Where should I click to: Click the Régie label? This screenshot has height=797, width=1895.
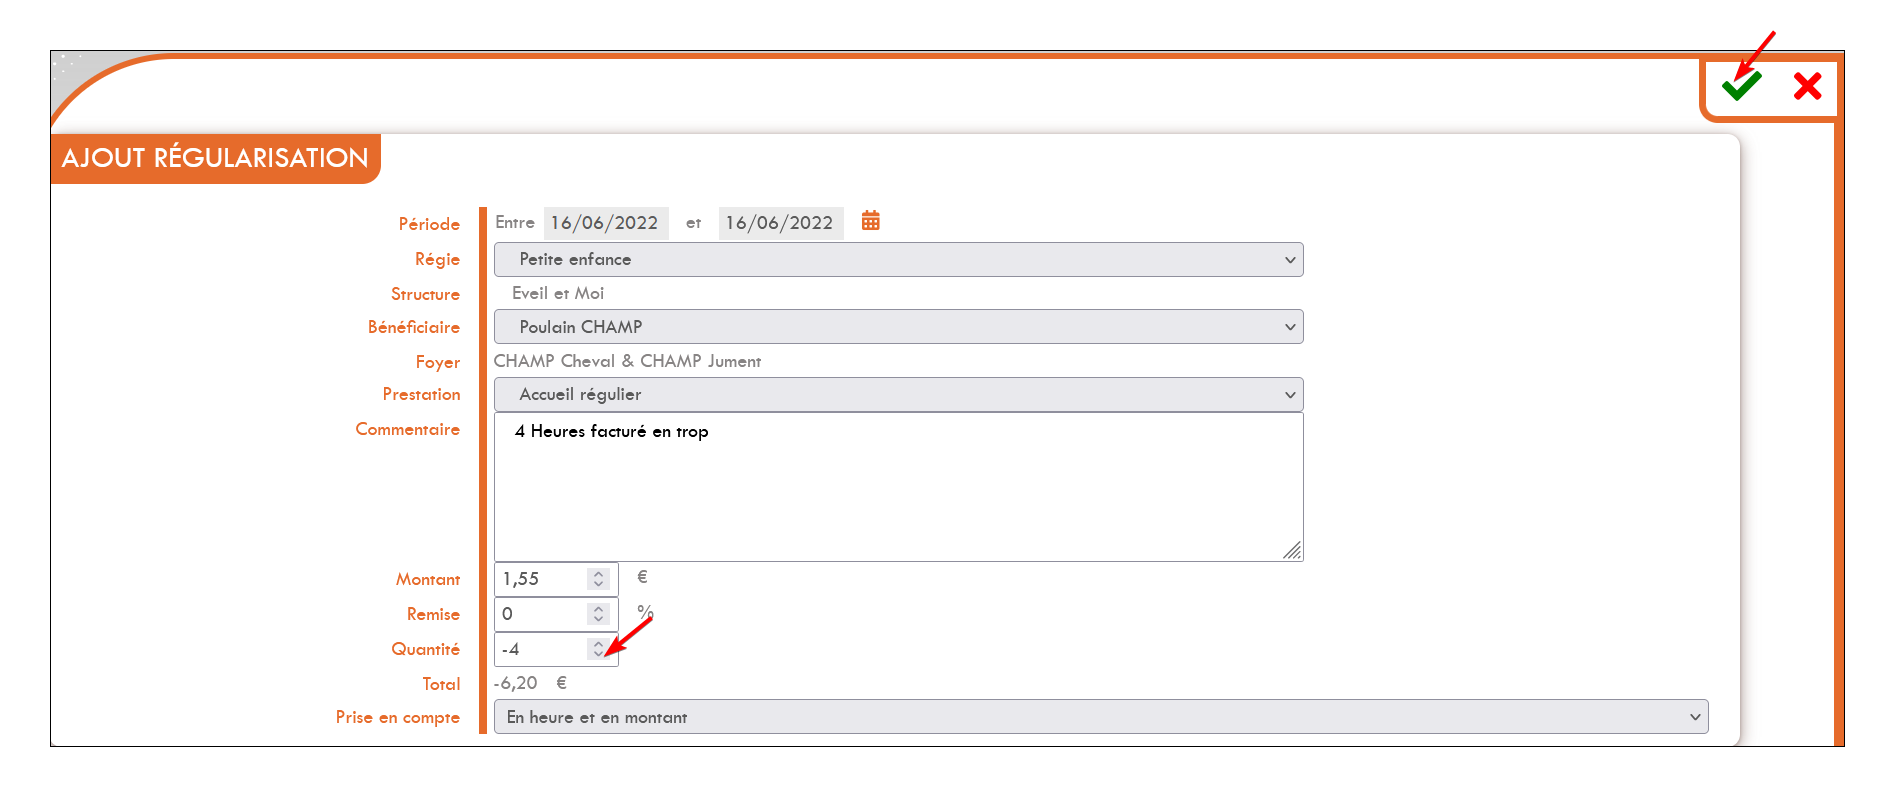click(x=437, y=260)
